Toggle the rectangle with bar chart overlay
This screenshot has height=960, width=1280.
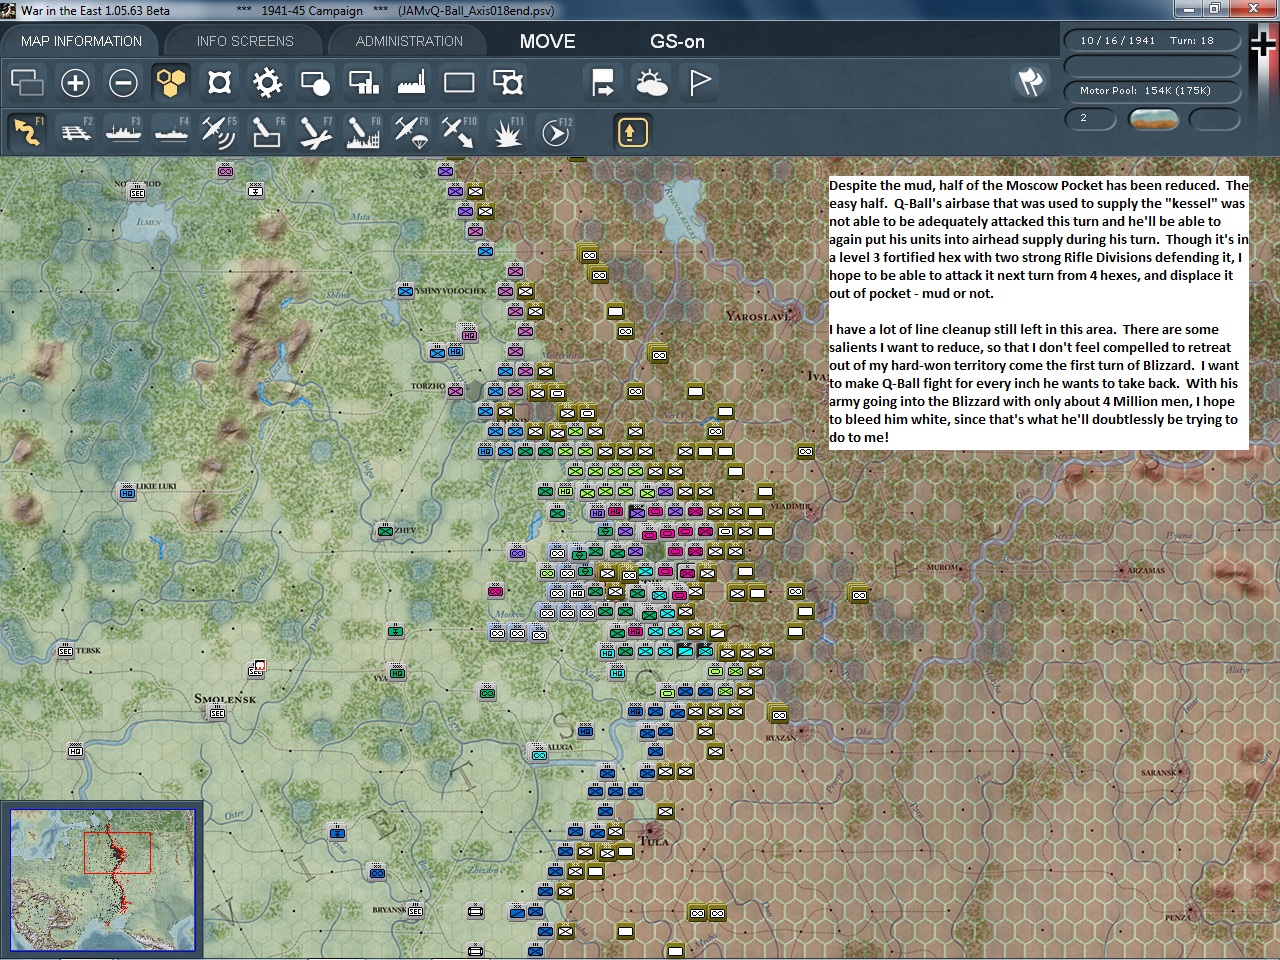coord(363,82)
